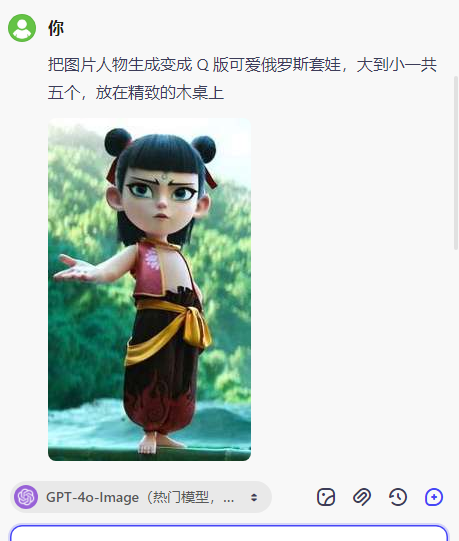Click the vertical scrollbar thumb
Image resolution: width=459 pixels, height=541 pixels.
point(456,162)
